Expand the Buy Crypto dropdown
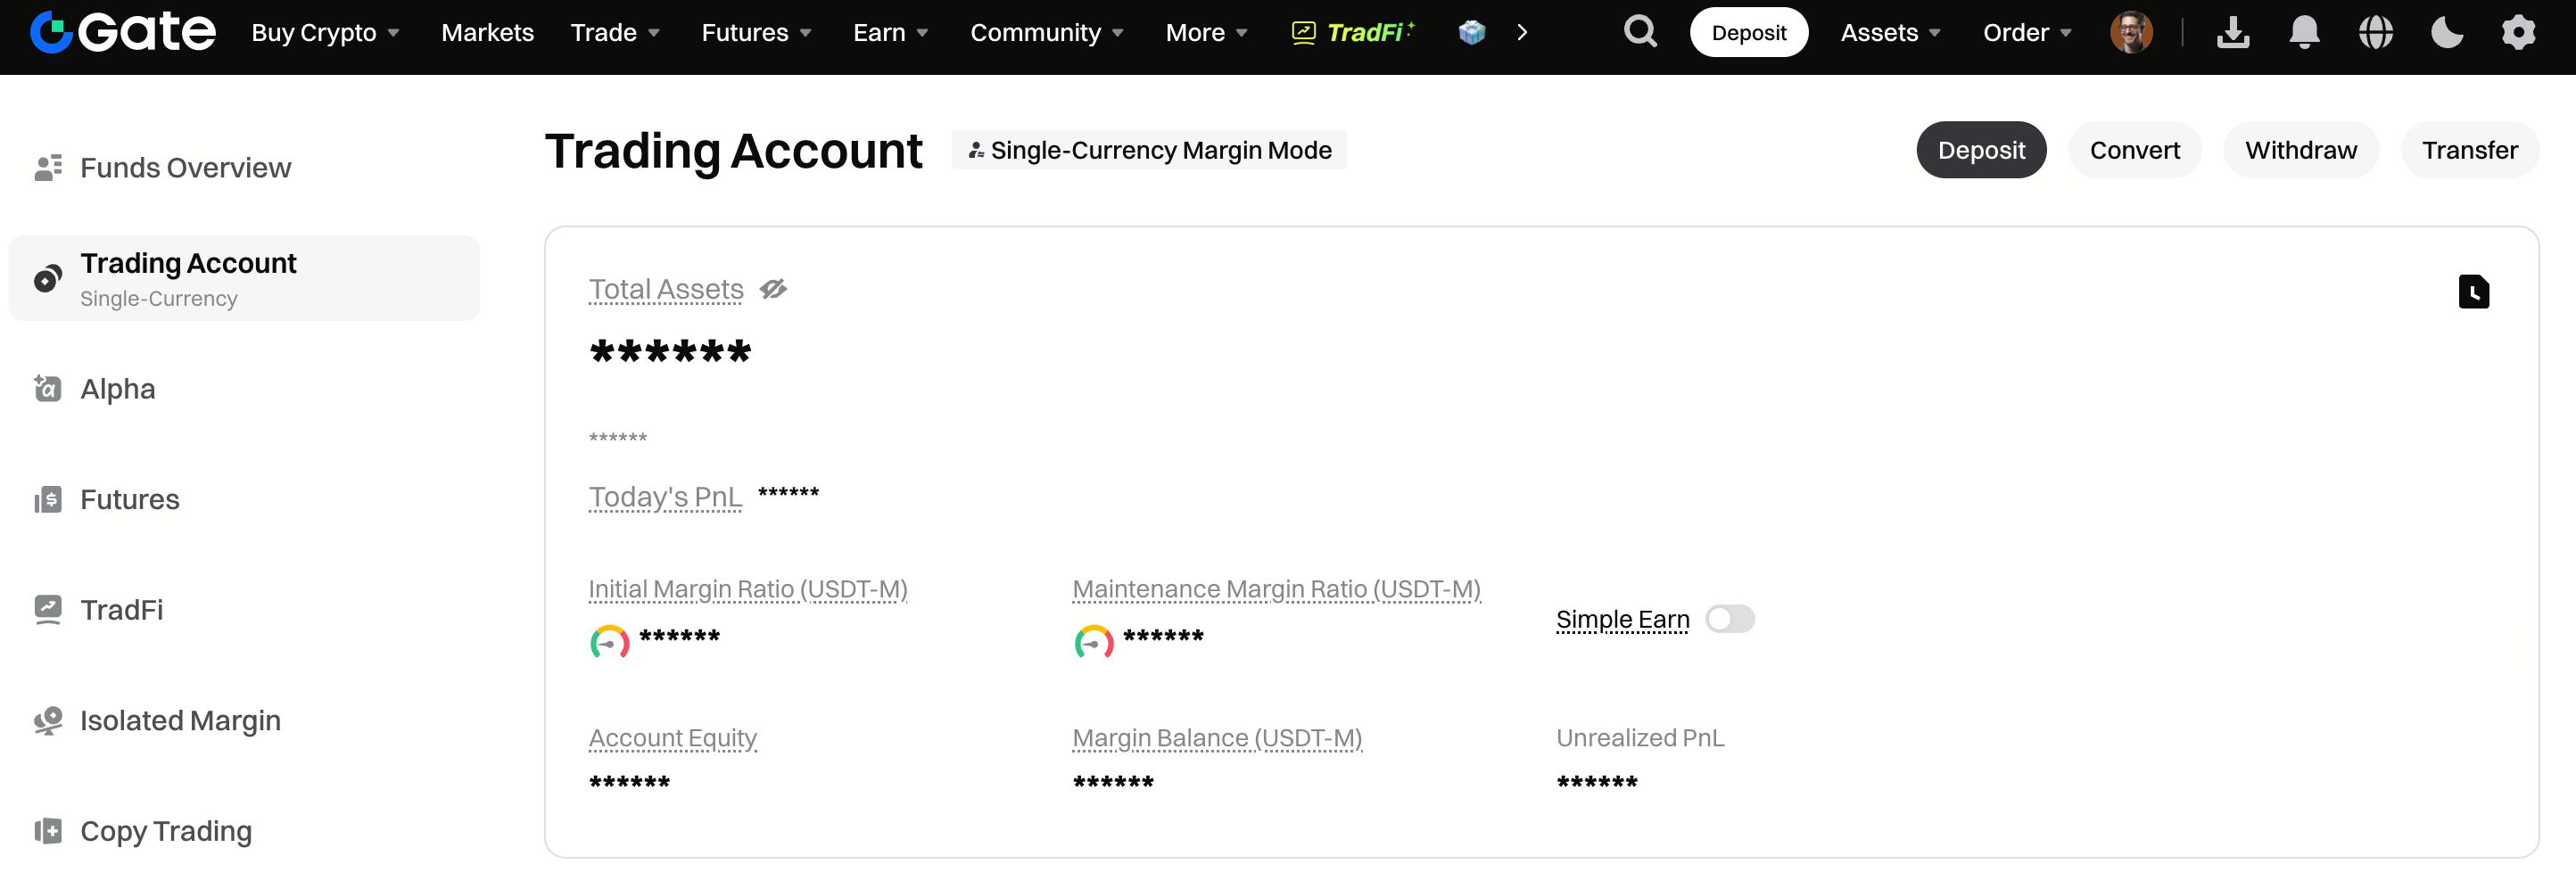This screenshot has height=872, width=2576. [325, 32]
